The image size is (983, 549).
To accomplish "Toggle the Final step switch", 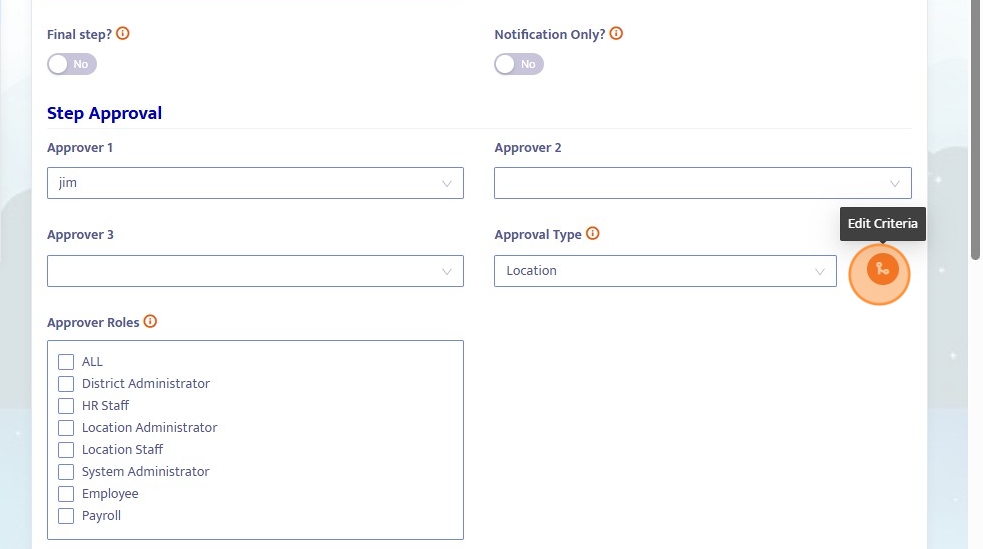I will pyautogui.click(x=72, y=64).
